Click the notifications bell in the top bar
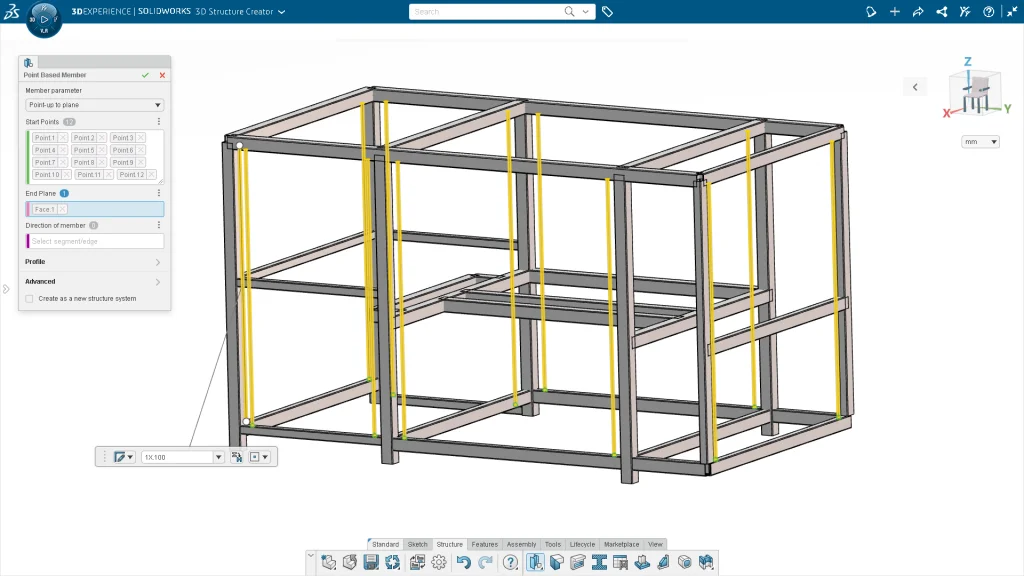The width and height of the screenshot is (1024, 576). [870, 12]
